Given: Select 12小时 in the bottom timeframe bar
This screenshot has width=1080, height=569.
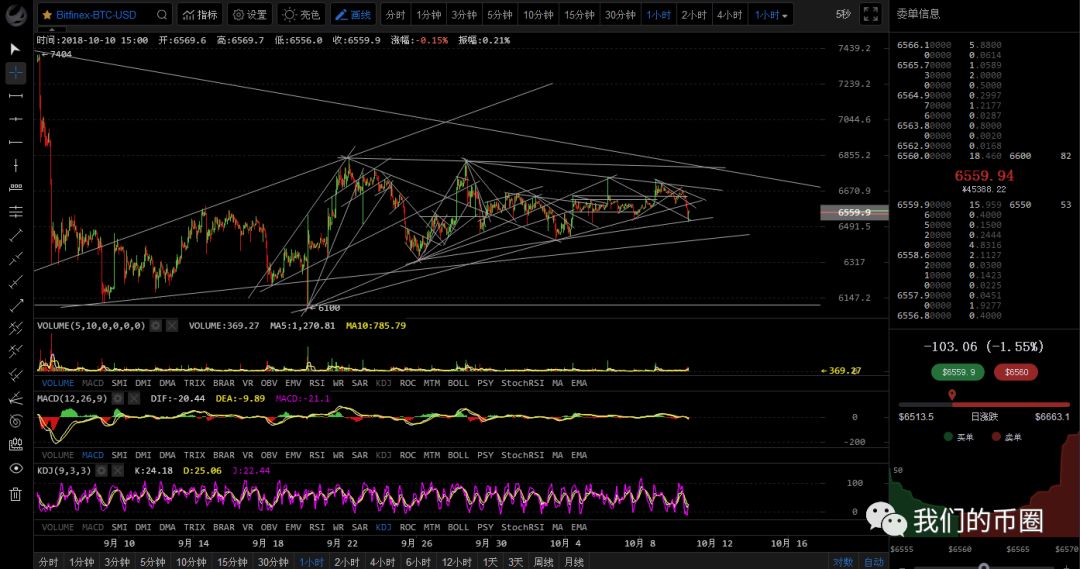Looking at the screenshot, I should [457, 562].
